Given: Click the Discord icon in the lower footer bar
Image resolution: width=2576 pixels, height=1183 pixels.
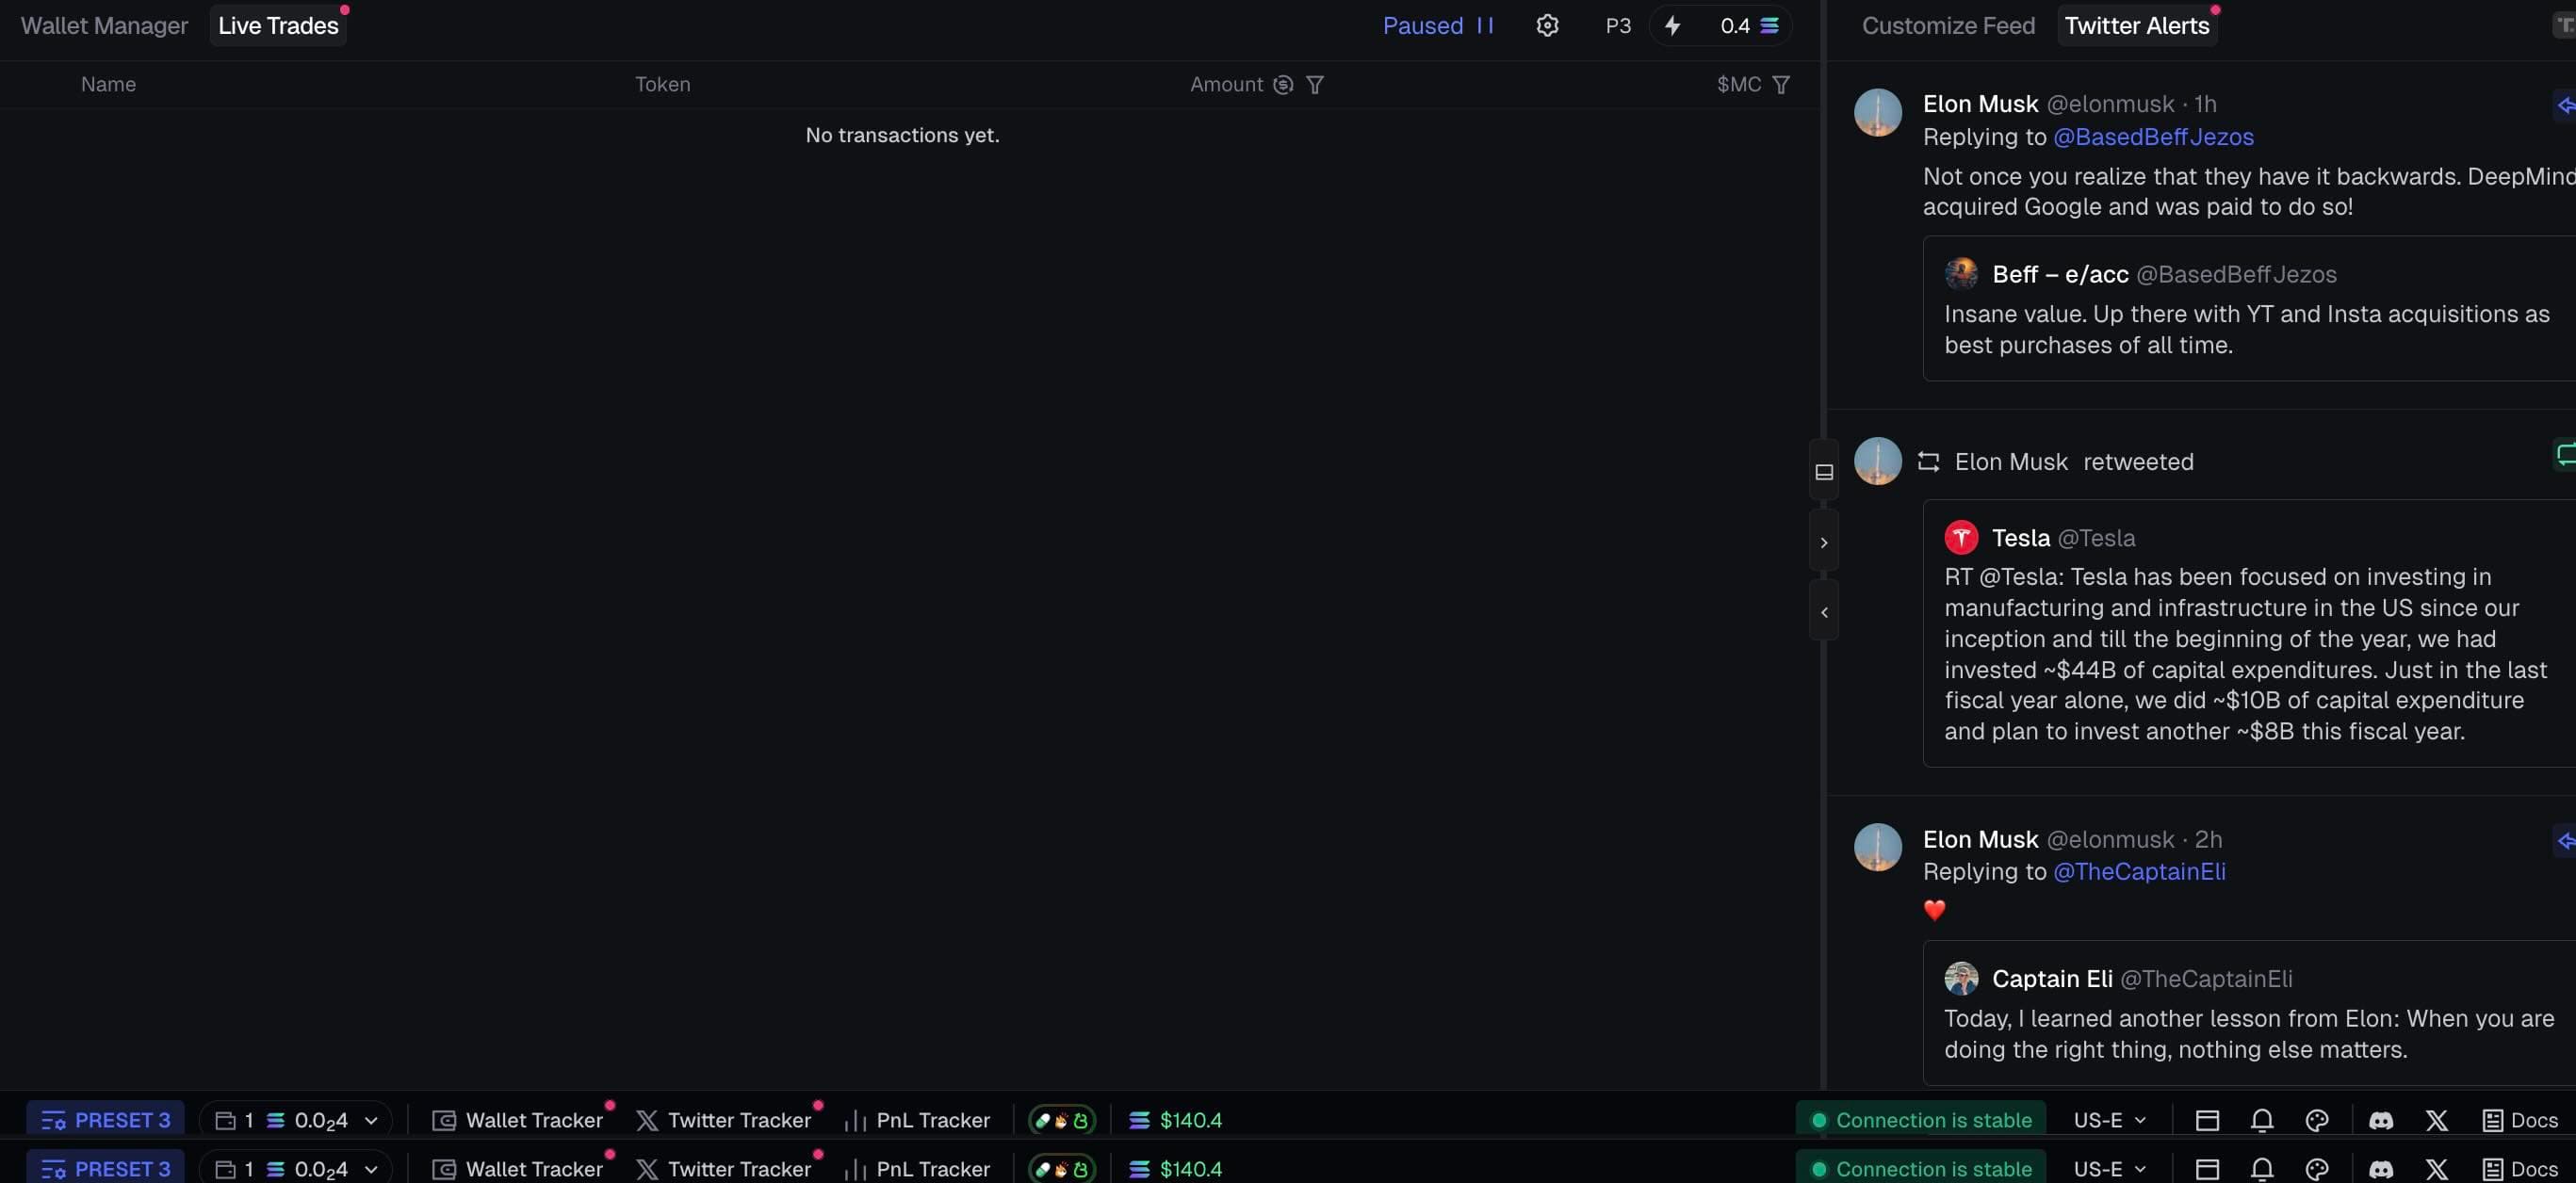Looking at the screenshot, I should coord(2381,1169).
